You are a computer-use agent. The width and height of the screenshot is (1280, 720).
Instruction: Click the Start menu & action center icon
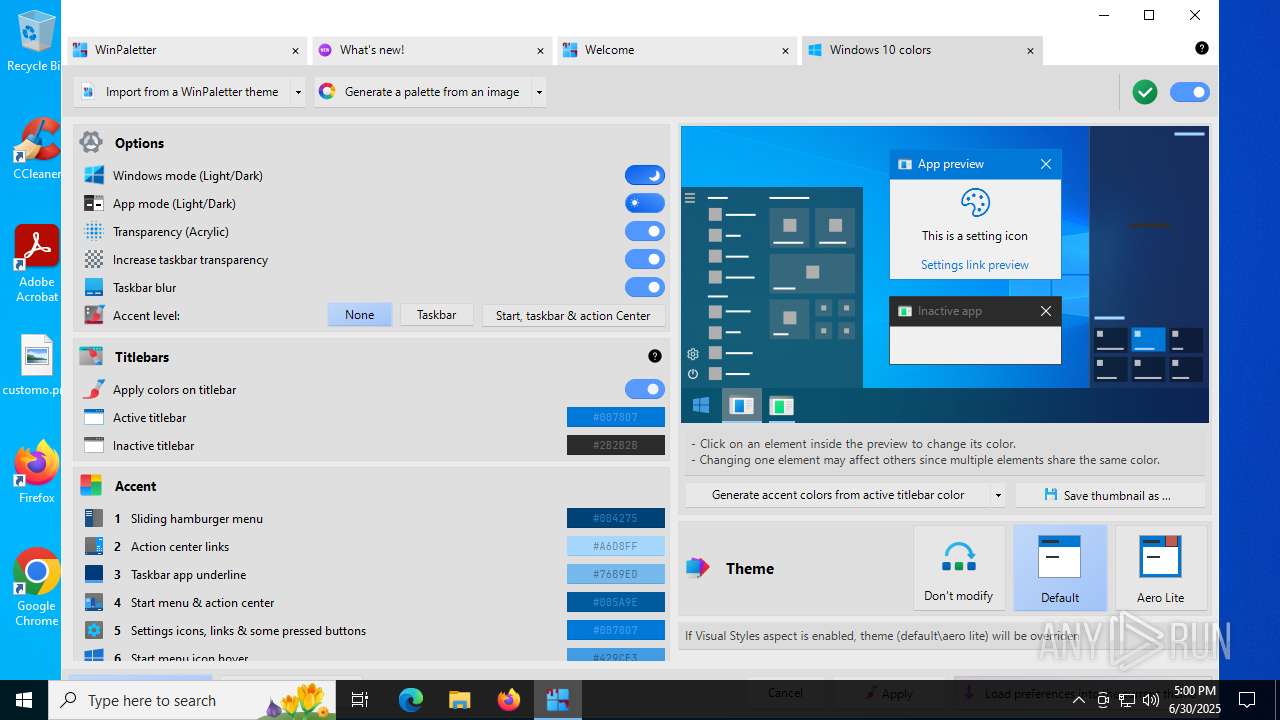[94, 602]
